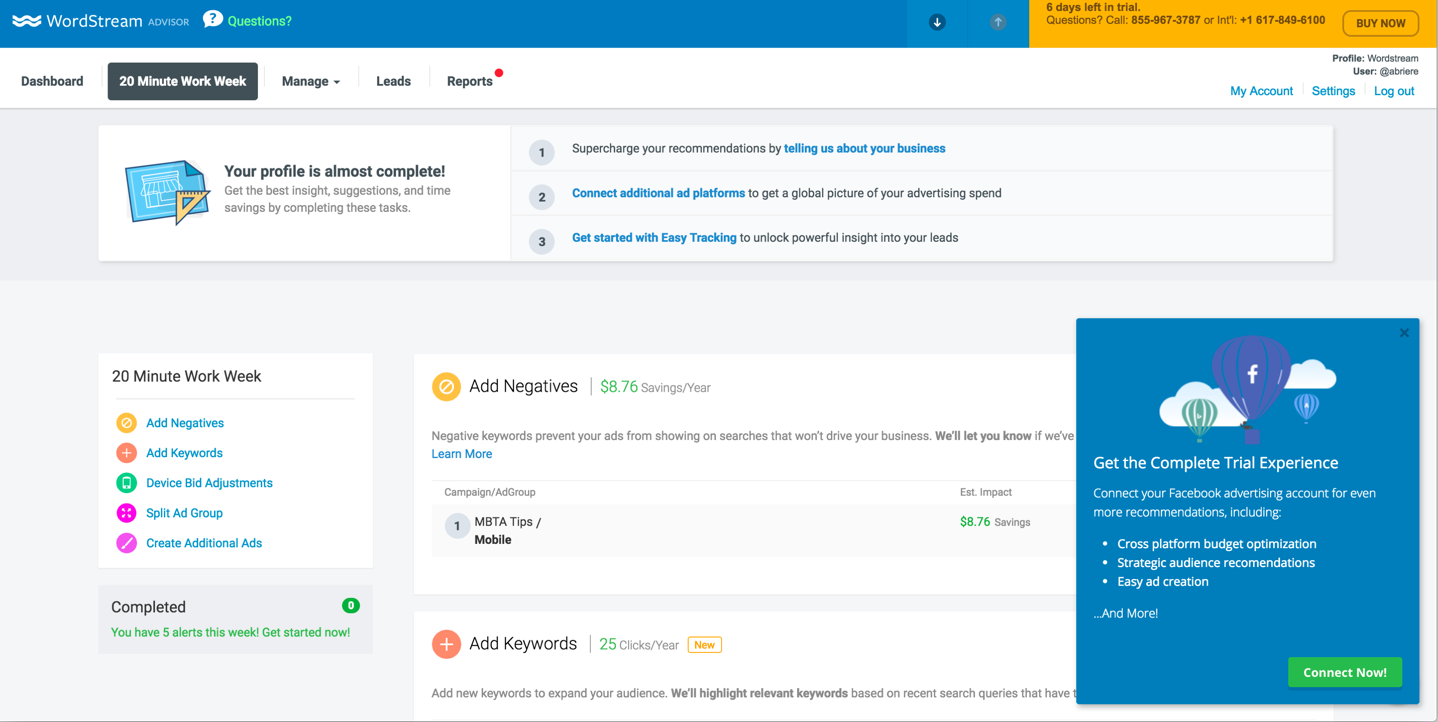Click the step 2 number circle in profile tasks
Image resolution: width=1438 pixels, height=722 pixels.
click(542, 197)
